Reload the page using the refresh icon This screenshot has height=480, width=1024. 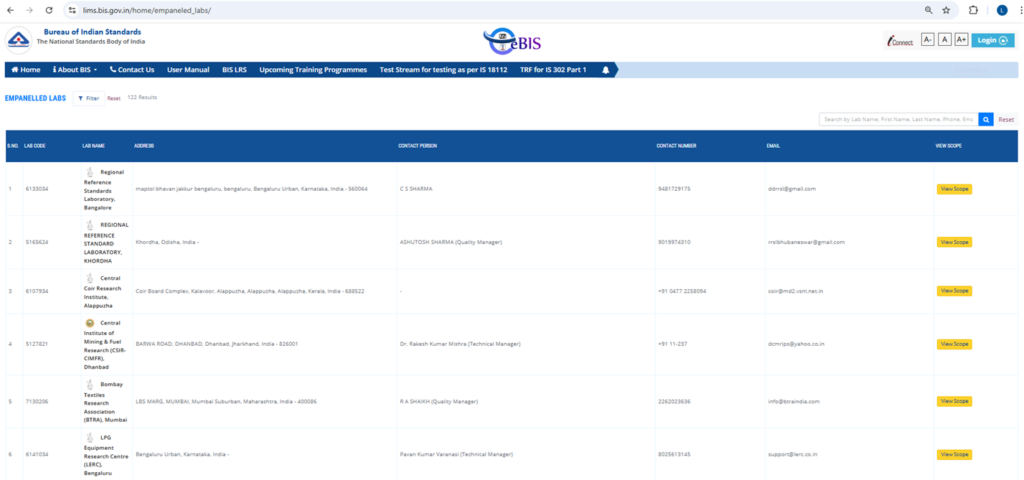click(x=51, y=10)
